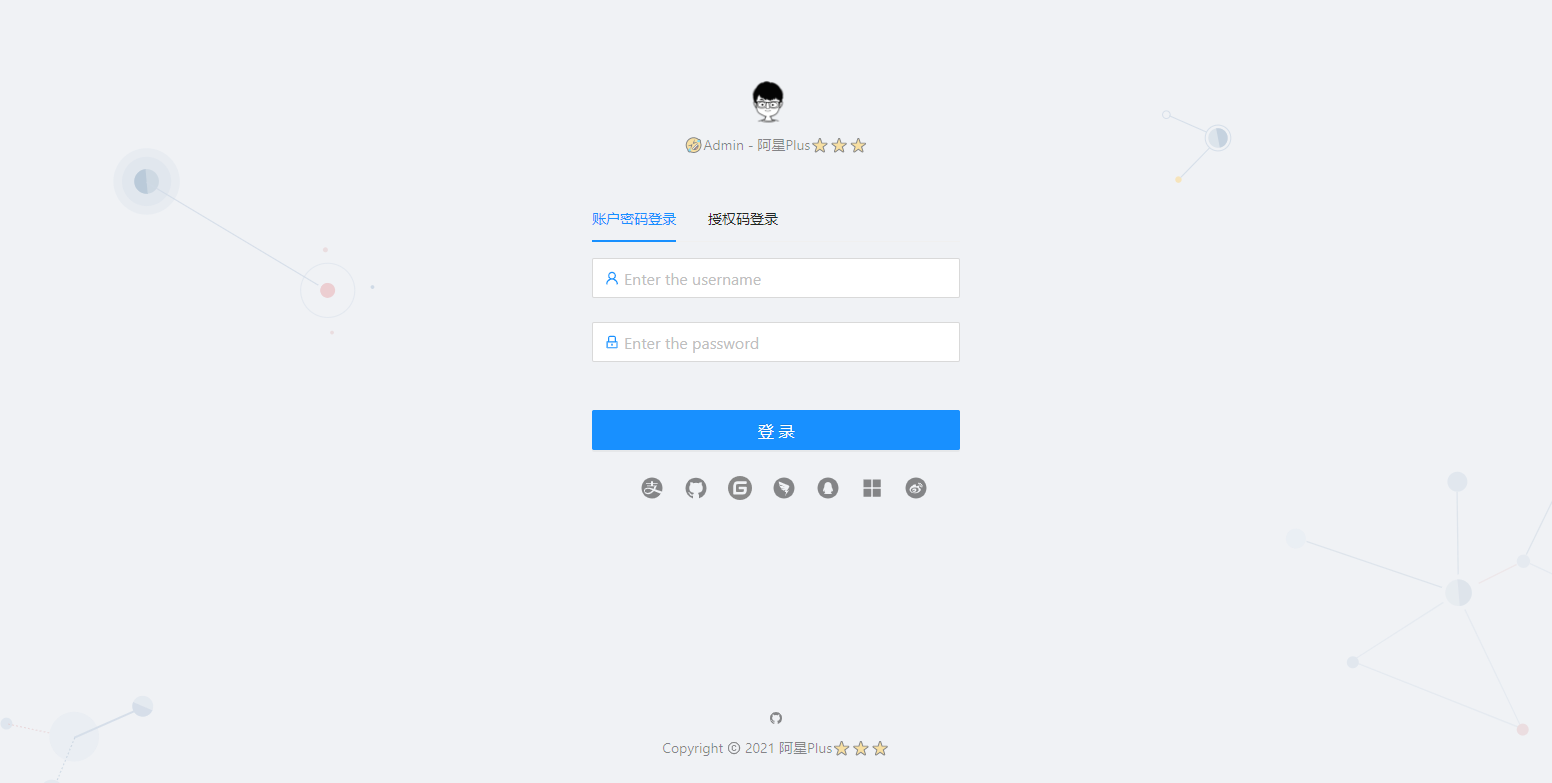Log in with the Weibo icon

916,488
